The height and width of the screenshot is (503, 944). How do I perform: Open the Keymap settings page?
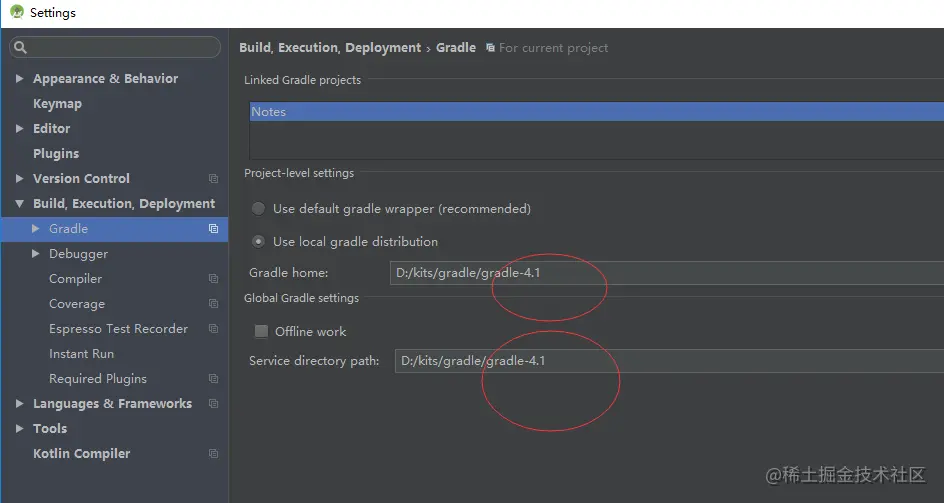coord(57,104)
